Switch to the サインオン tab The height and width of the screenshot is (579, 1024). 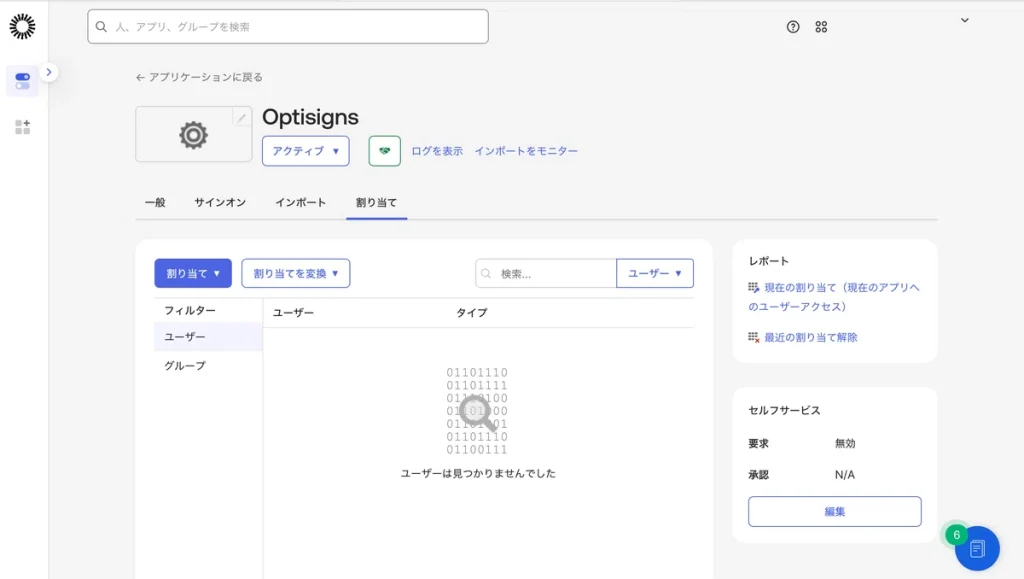click(220, 202)
